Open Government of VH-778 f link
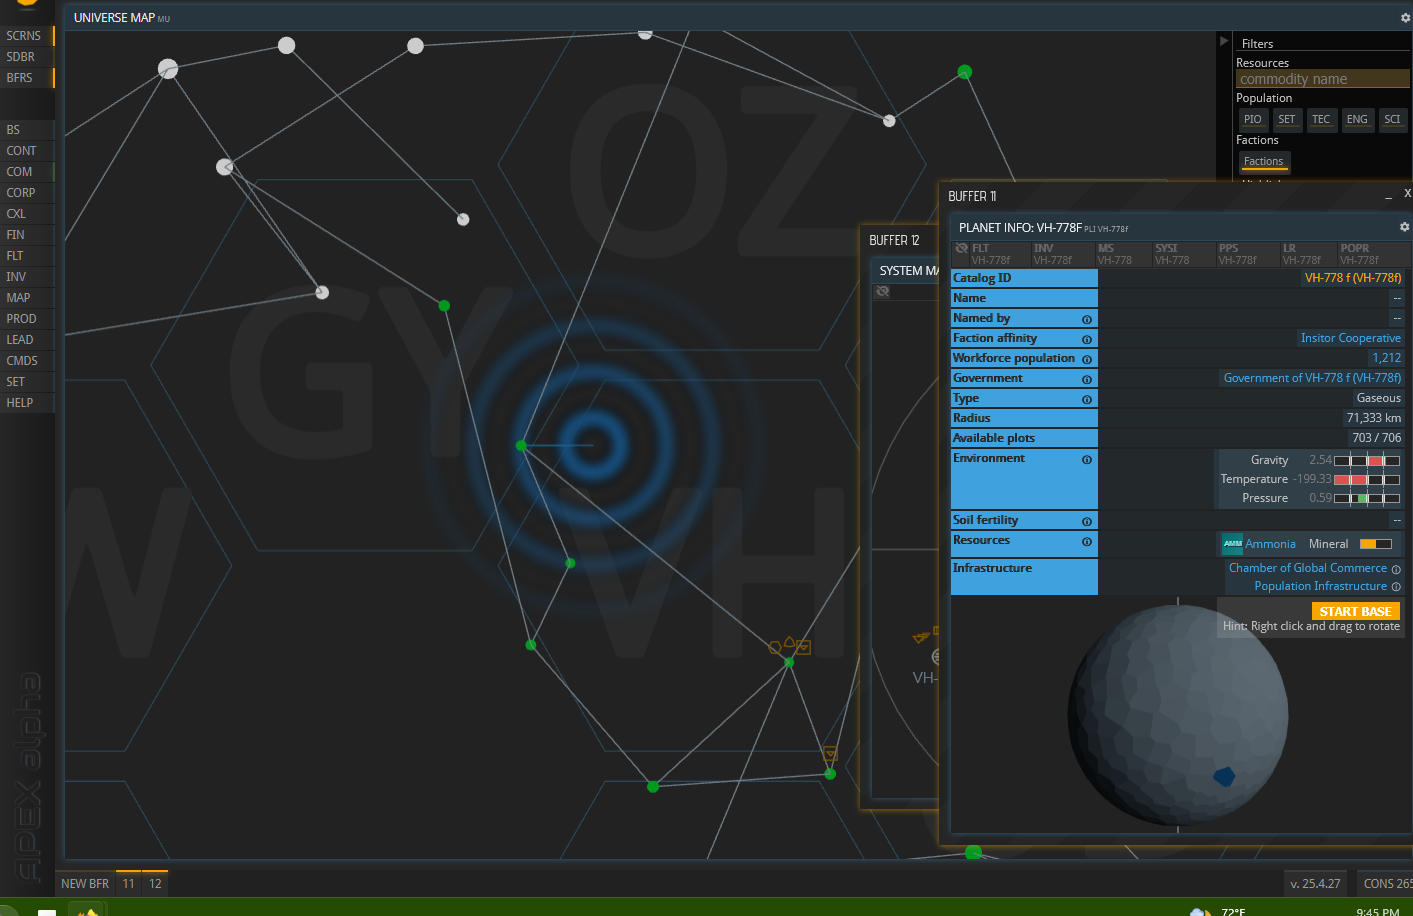Image resolution: width=1413 pixels, height=916 pixels. tap(1312, 378)
